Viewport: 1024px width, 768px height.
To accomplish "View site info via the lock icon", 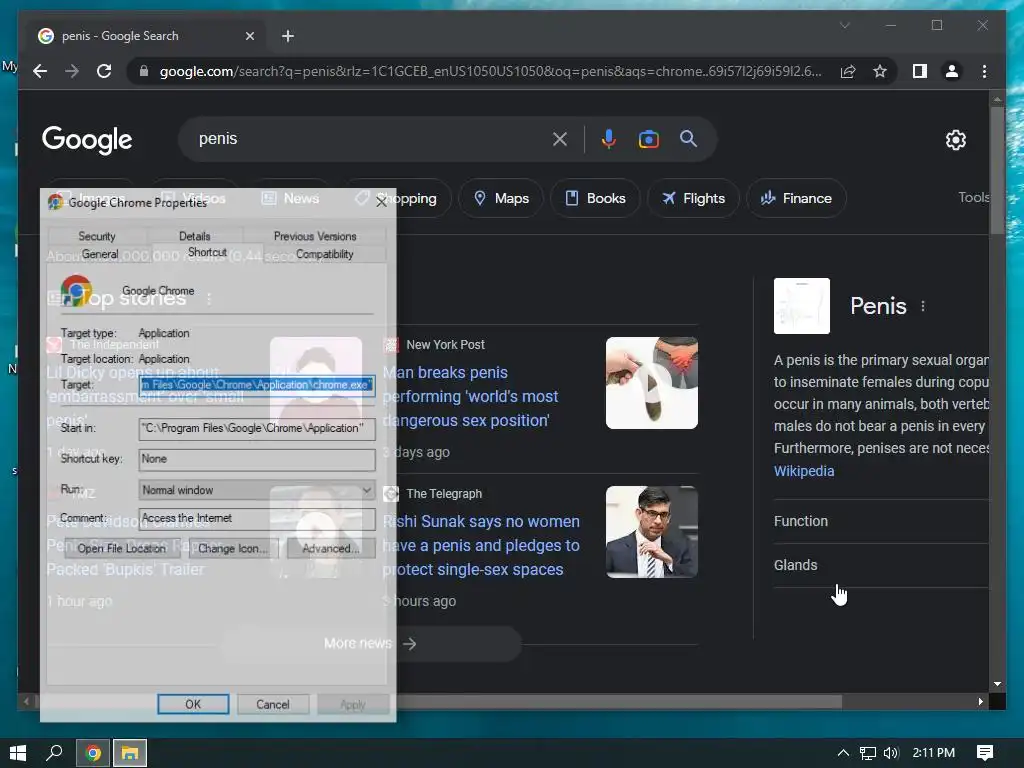I will (144, 71).
